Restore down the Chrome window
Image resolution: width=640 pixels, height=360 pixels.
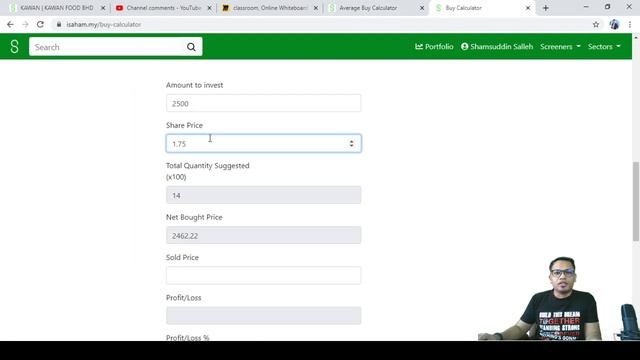pos(607,7)
